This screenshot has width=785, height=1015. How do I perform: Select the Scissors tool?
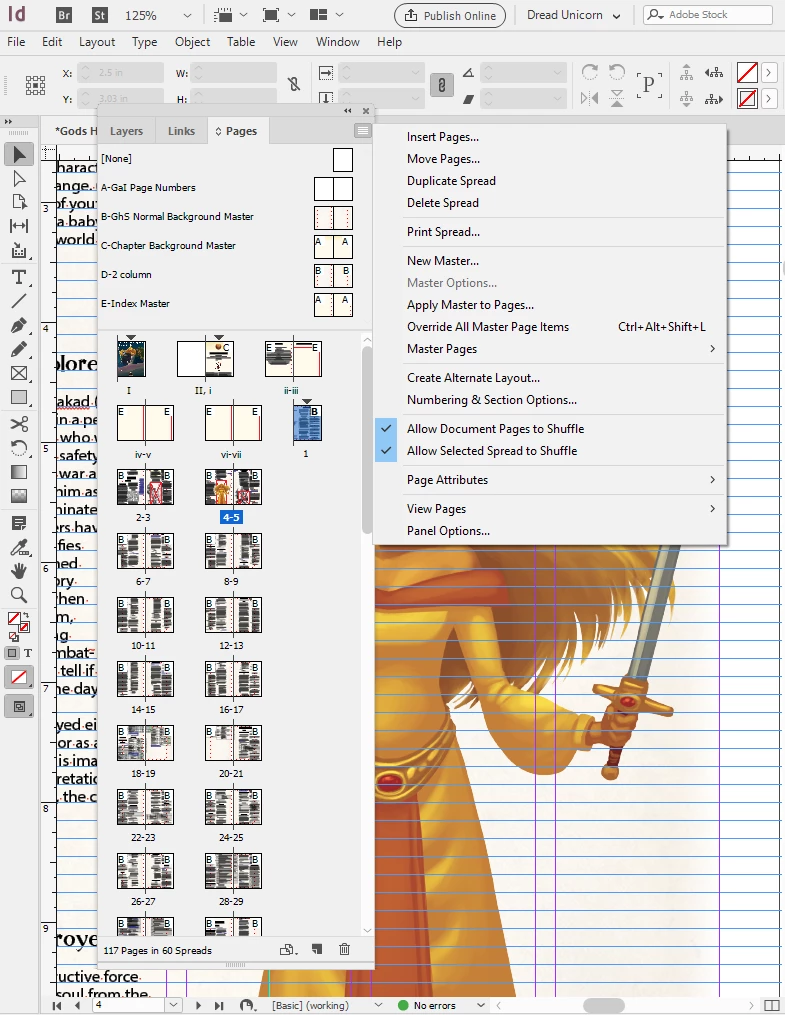(x=19, y=424)
